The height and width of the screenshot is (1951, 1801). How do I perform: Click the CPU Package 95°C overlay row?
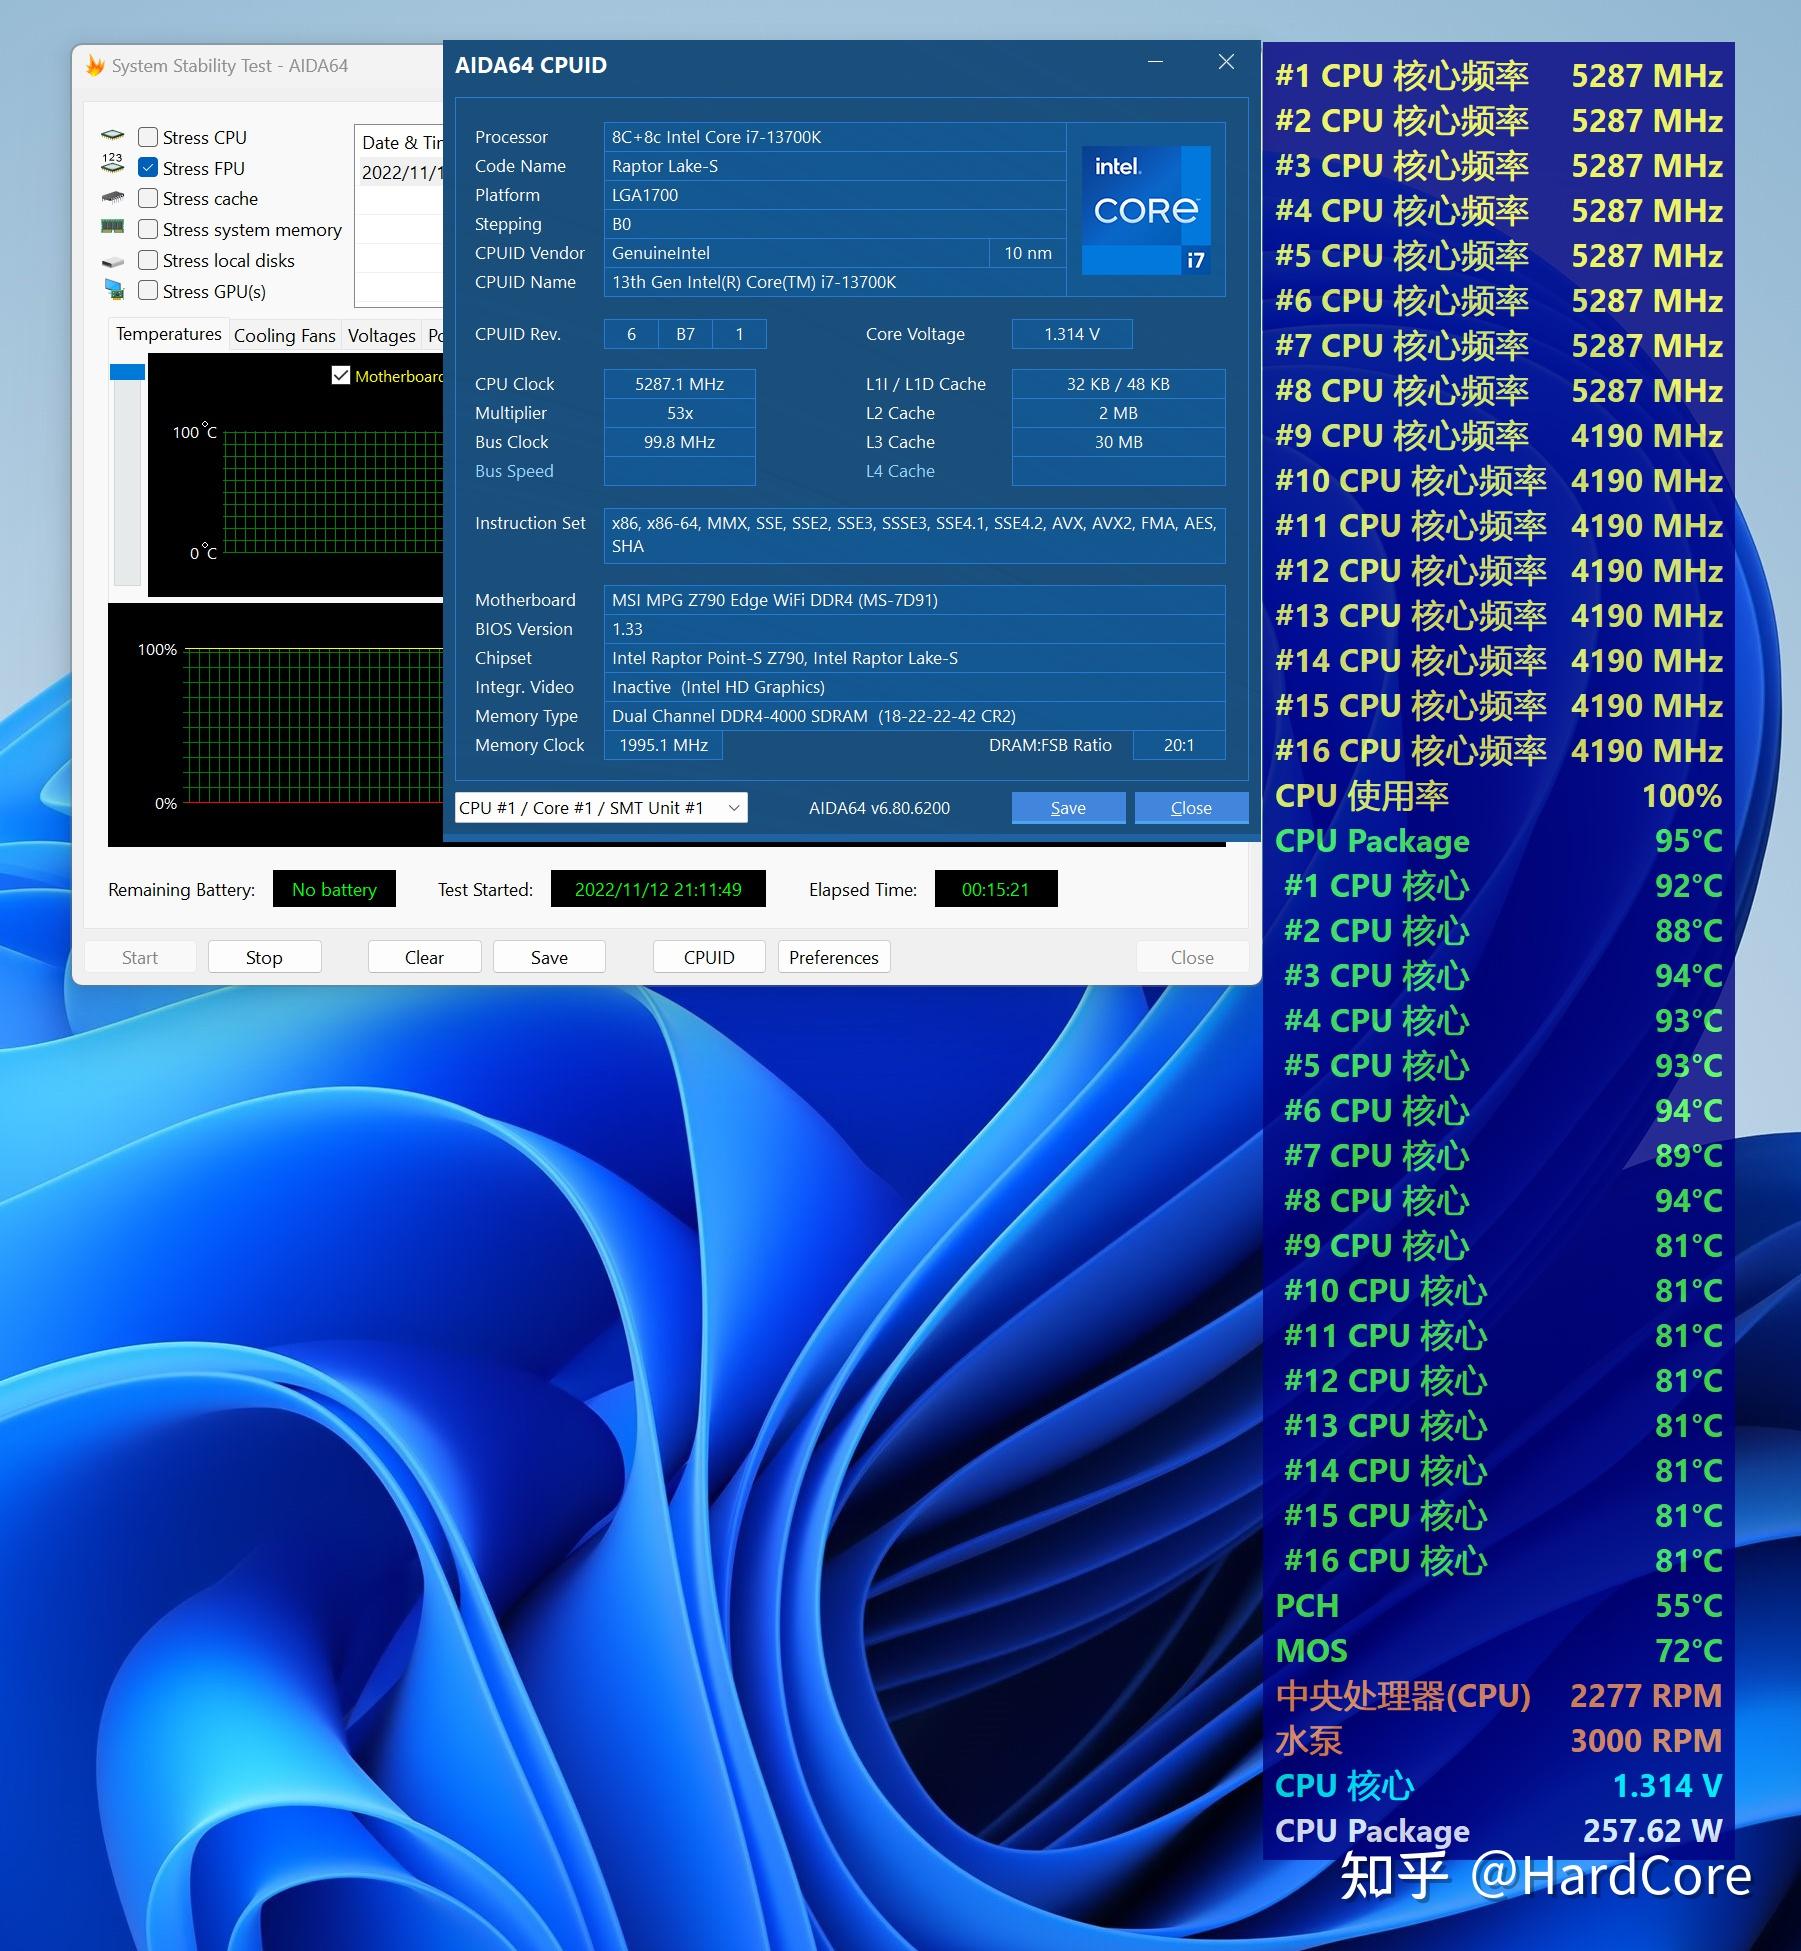(x=1498, y=840)
